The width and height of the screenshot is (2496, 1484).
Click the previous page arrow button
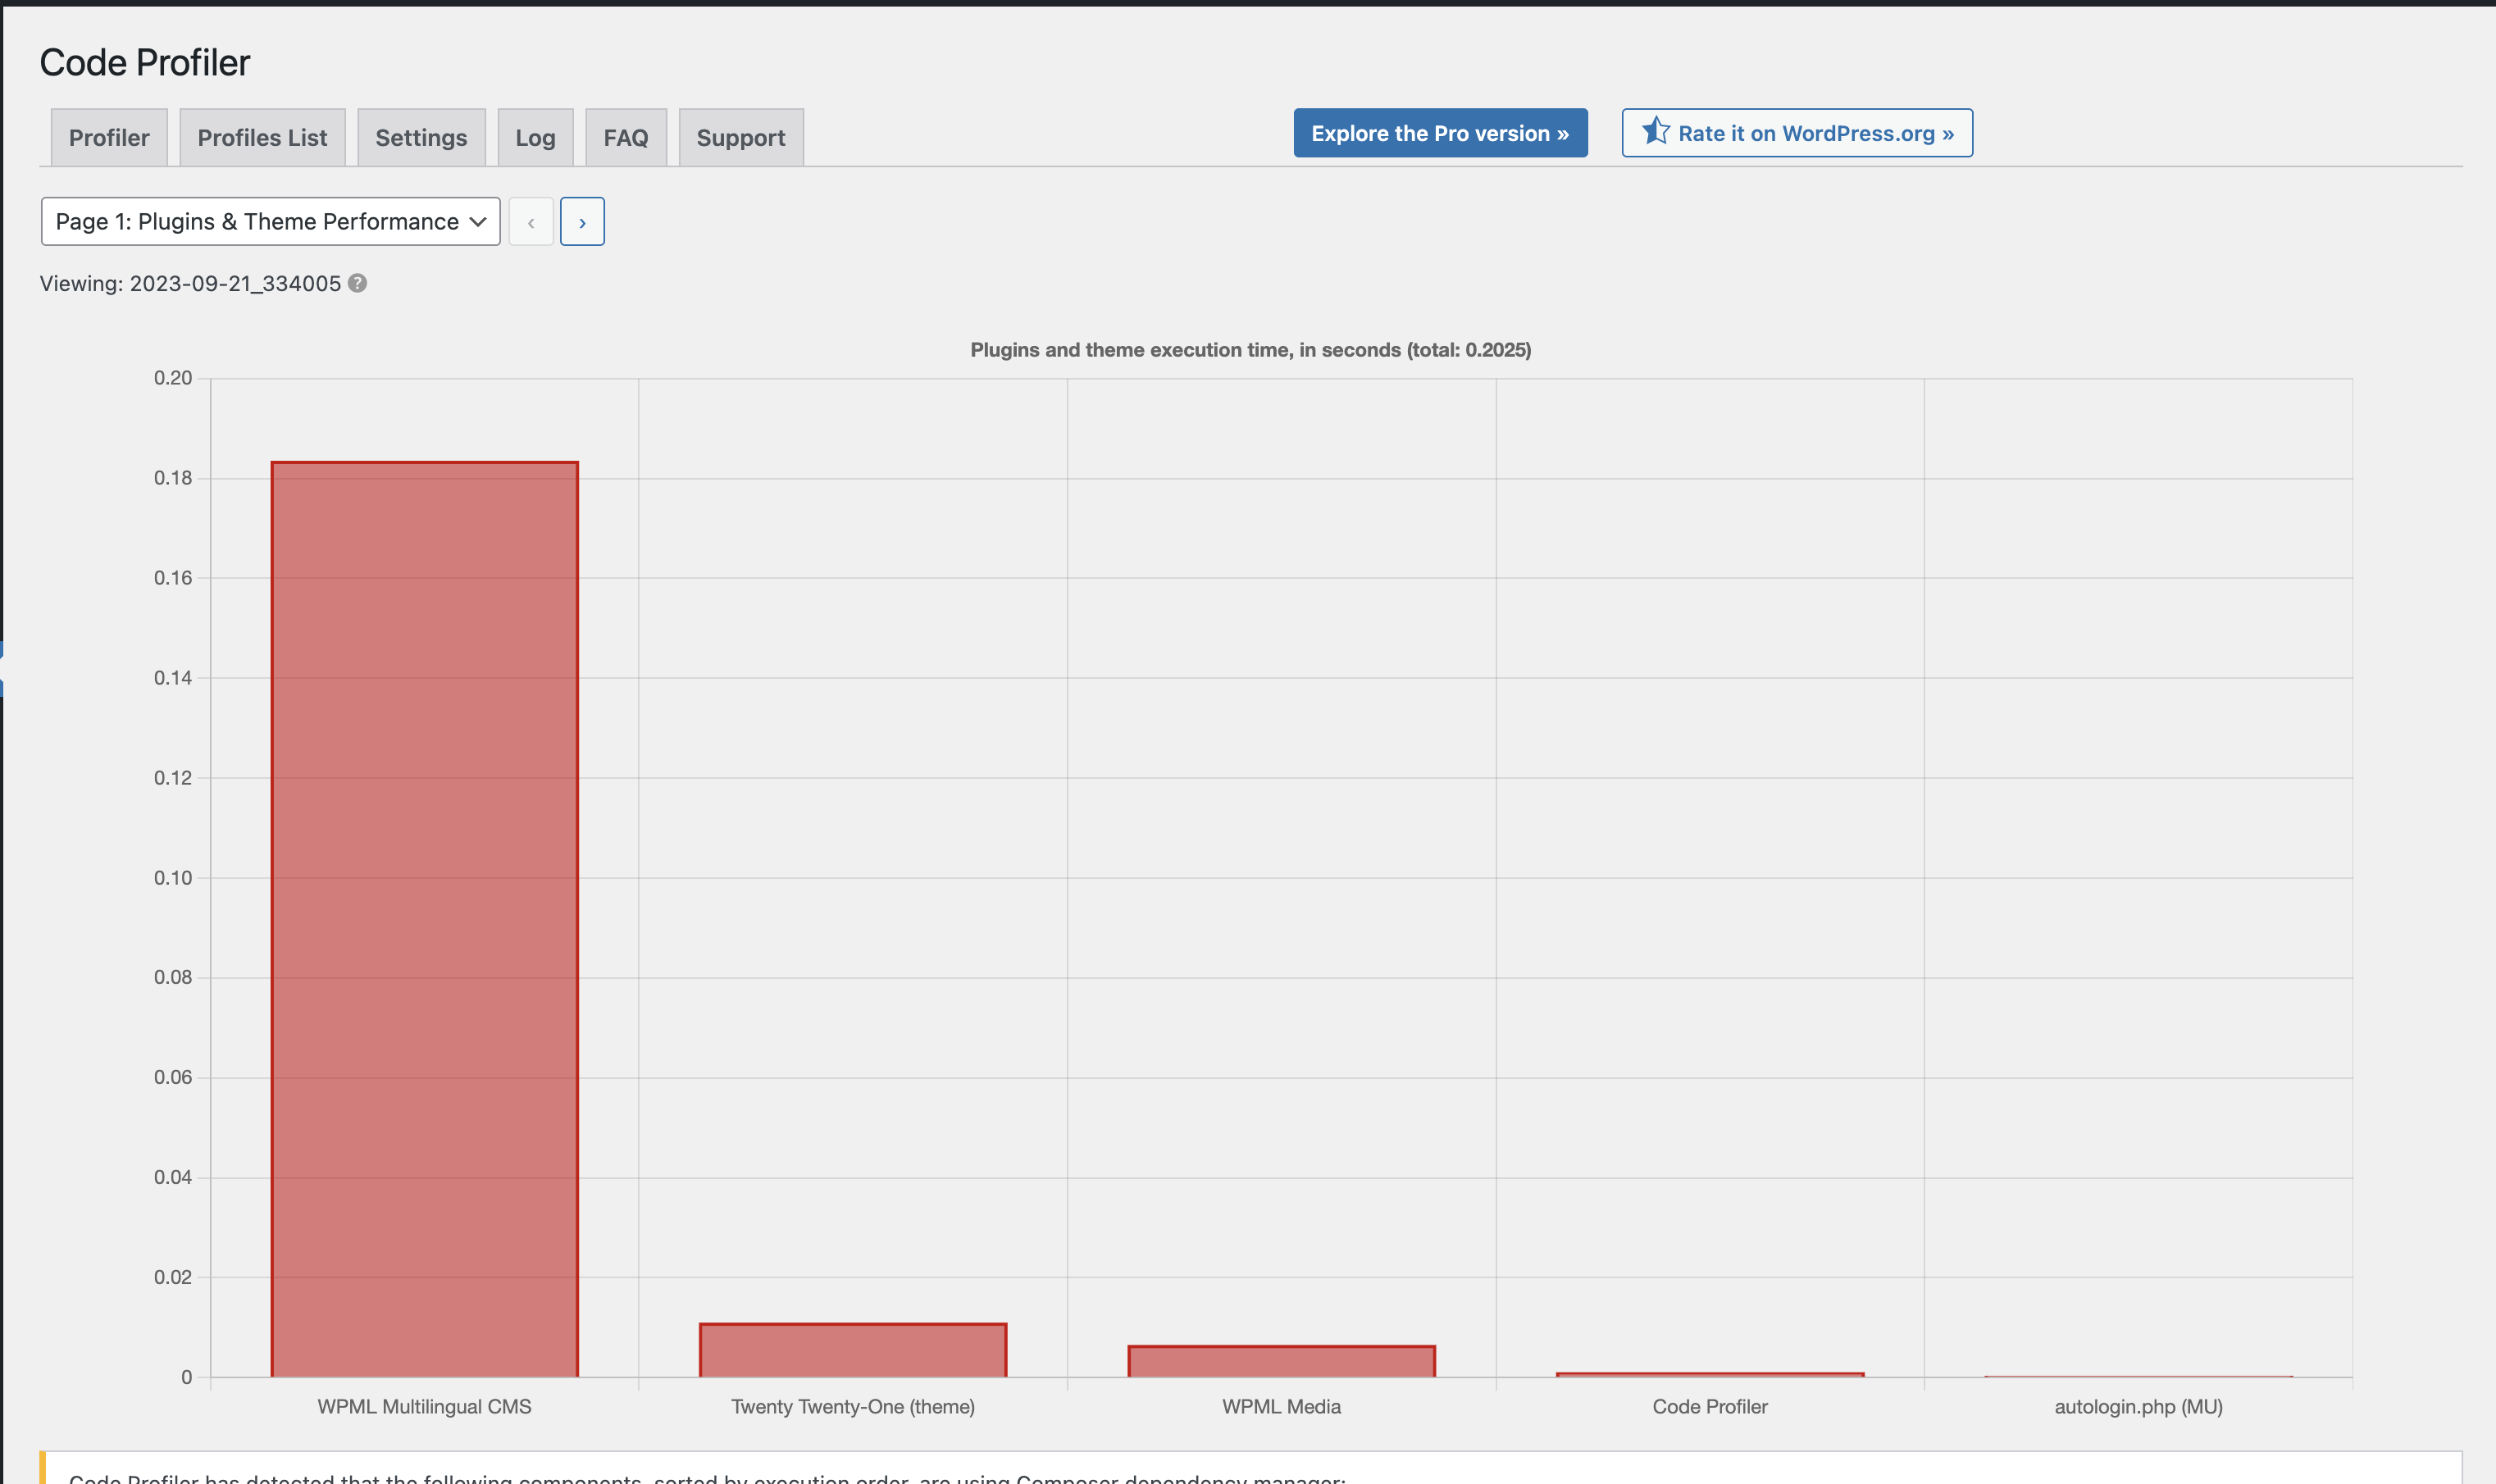tap(531, 221)
